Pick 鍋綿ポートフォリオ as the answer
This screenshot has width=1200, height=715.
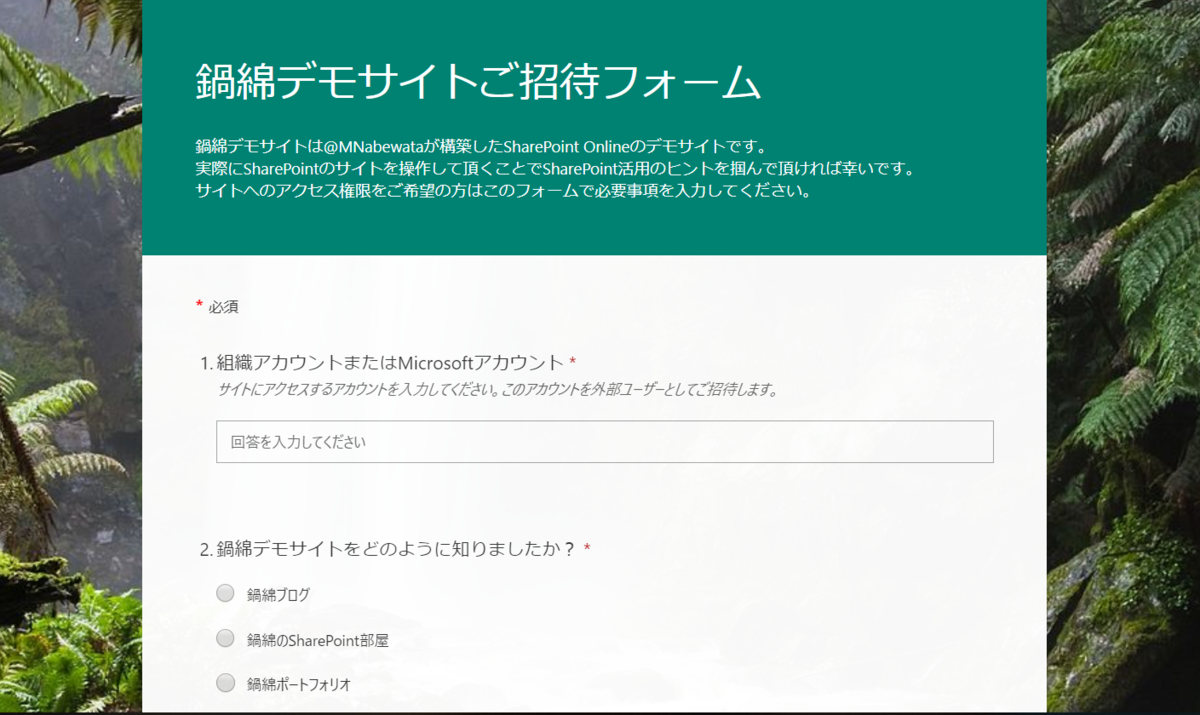pos(225,683)
